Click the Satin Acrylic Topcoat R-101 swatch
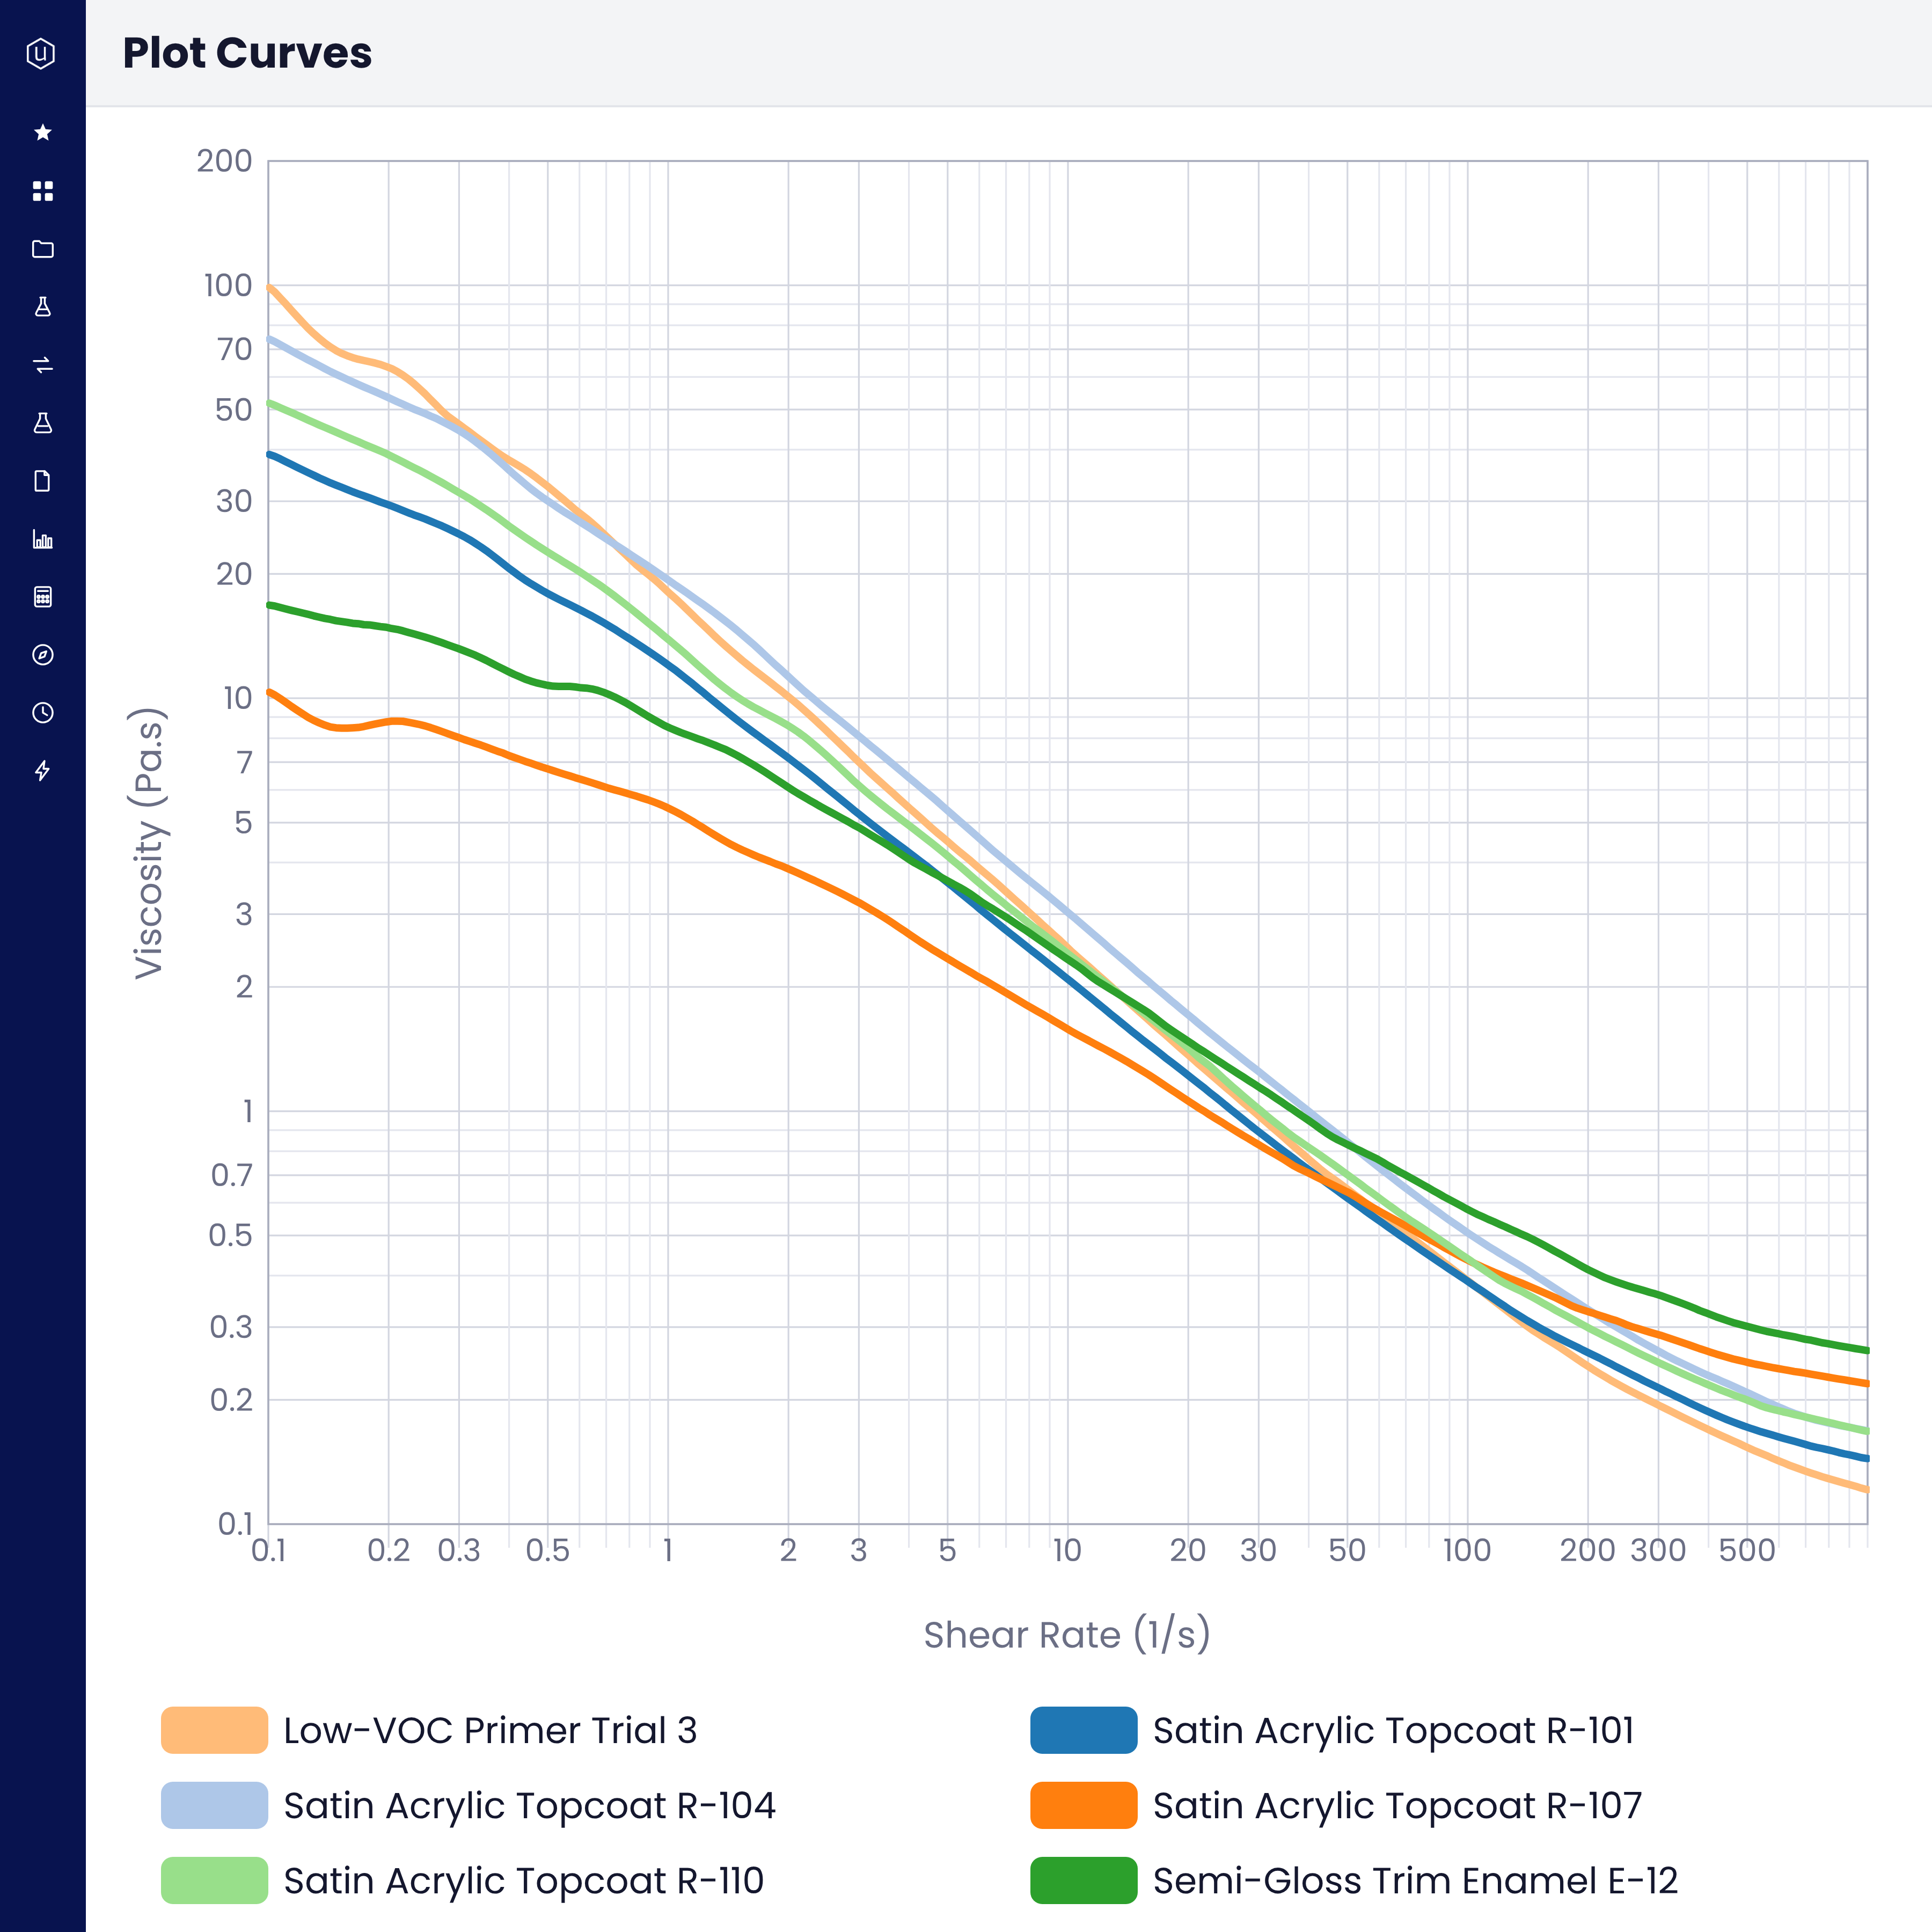The height and width of the screenshot is (1932, 1932). pyautogui.click(x=1084, y=1730)
